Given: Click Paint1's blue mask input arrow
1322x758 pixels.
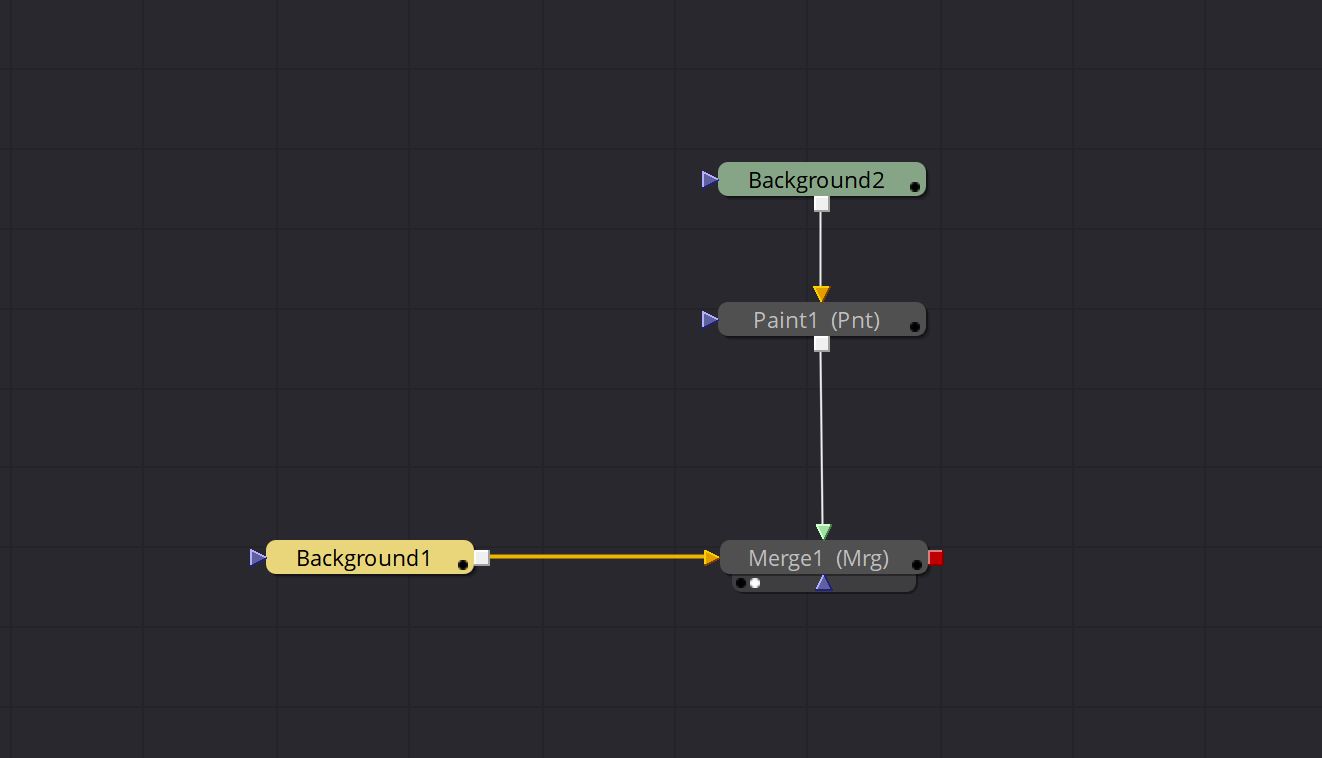Looking at the screenshot, I should tap(710, 320).
